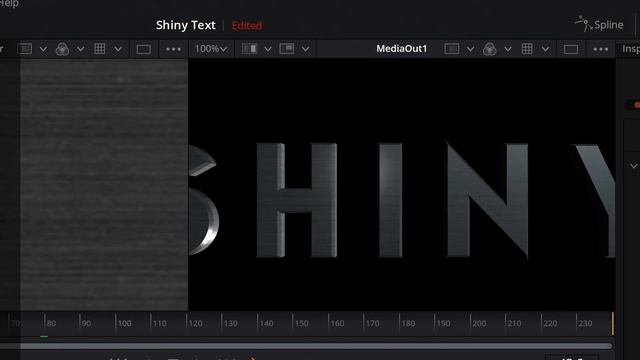Open the Help menu
Screen dimensions: 640x360
click(x=9, y=3)
